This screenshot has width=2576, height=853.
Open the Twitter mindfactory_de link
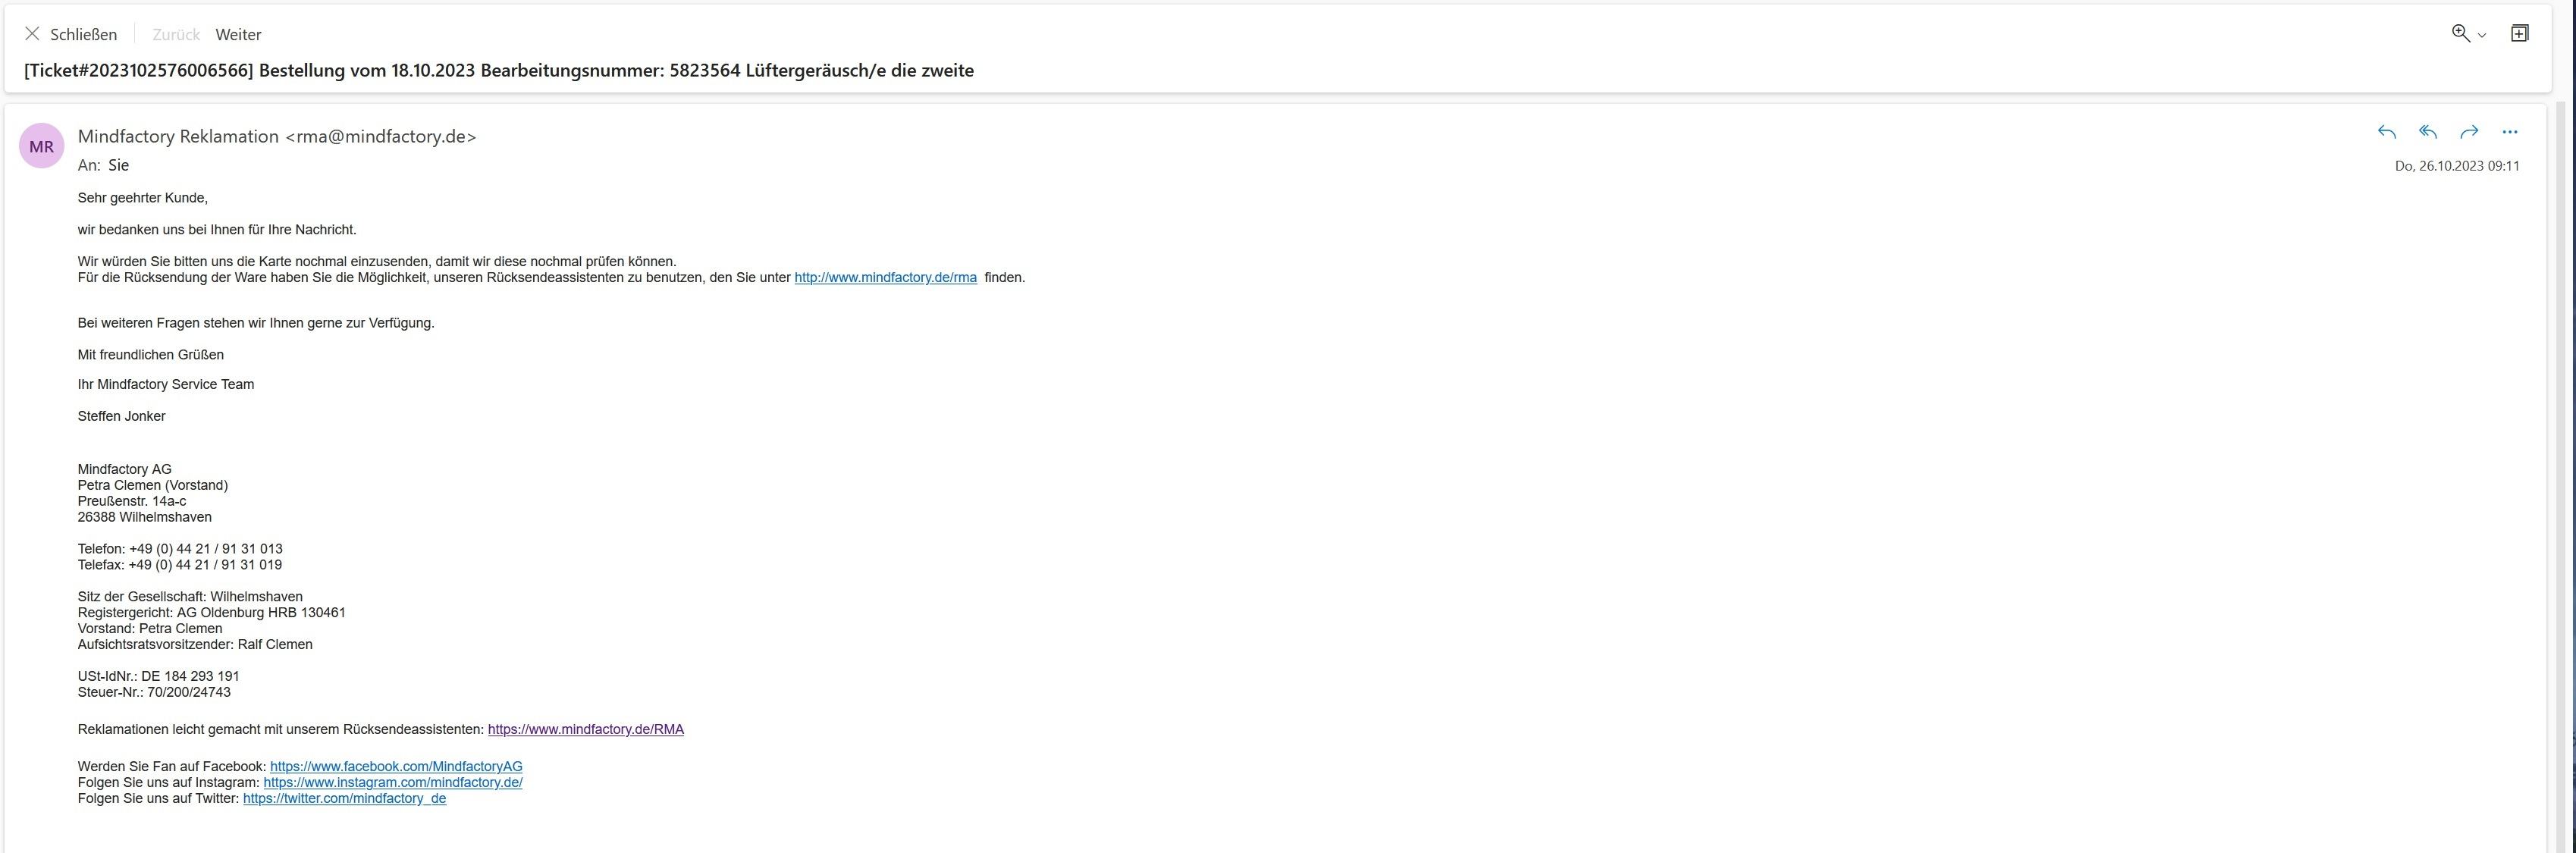(344, 798)
